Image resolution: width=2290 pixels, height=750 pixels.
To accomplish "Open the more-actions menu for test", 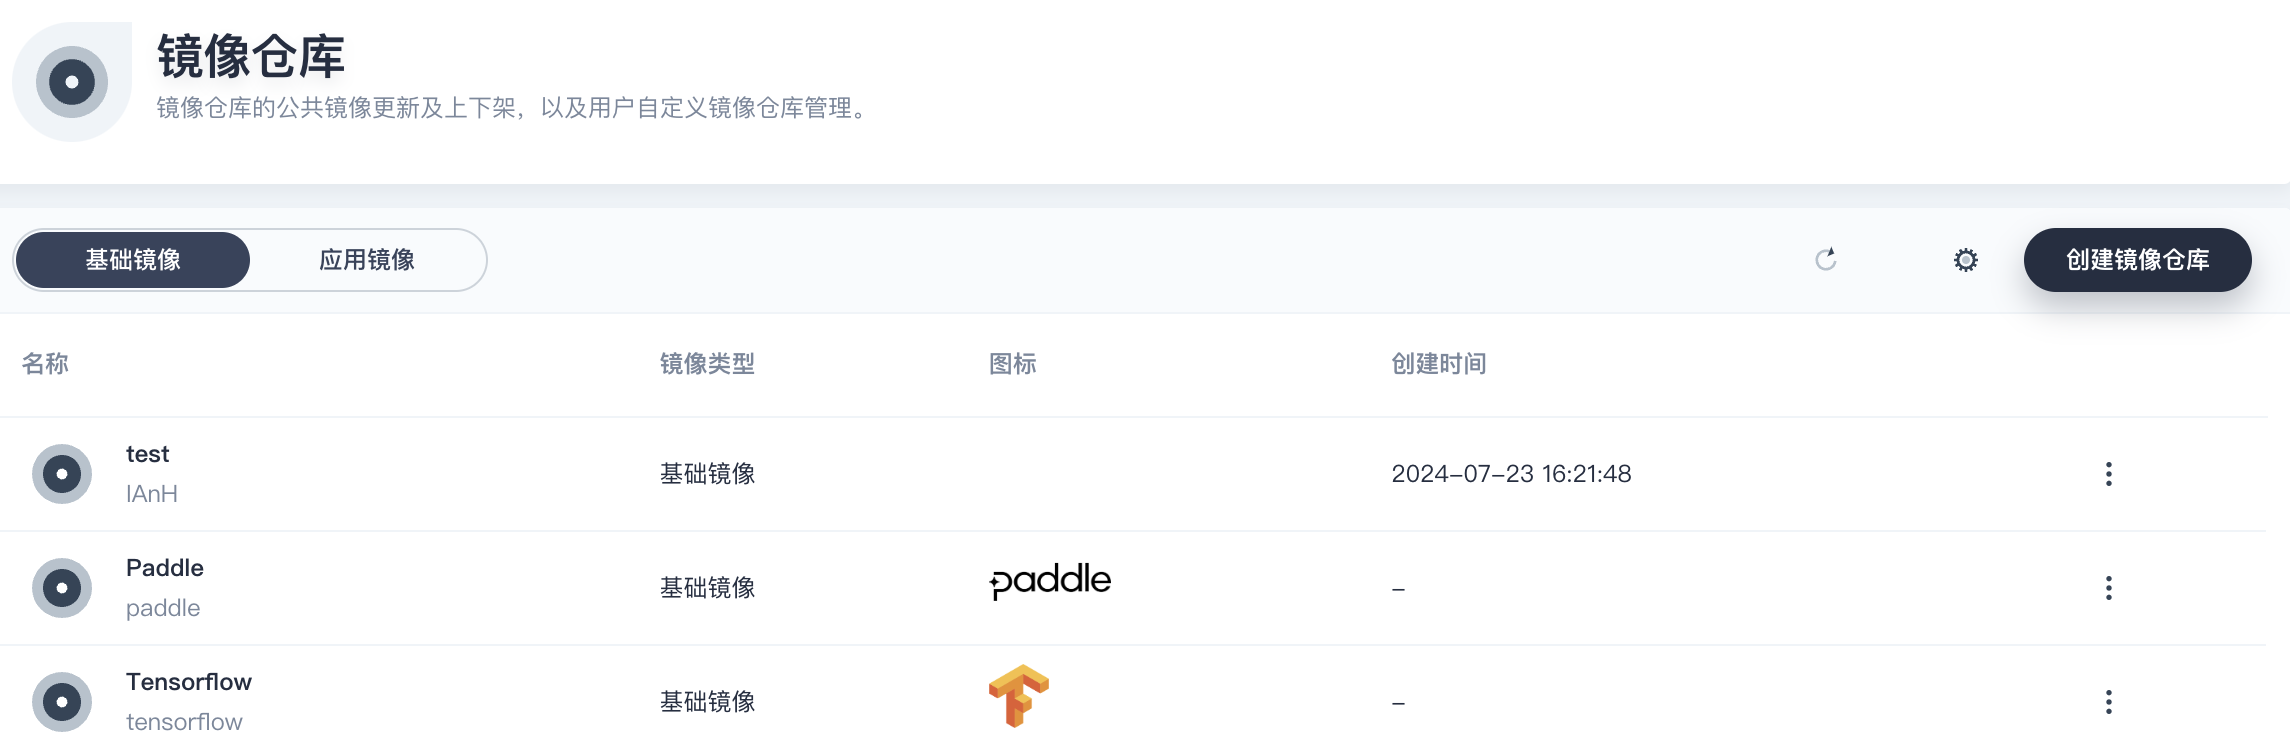I will pyautogui.click(x=2108, y=474).
